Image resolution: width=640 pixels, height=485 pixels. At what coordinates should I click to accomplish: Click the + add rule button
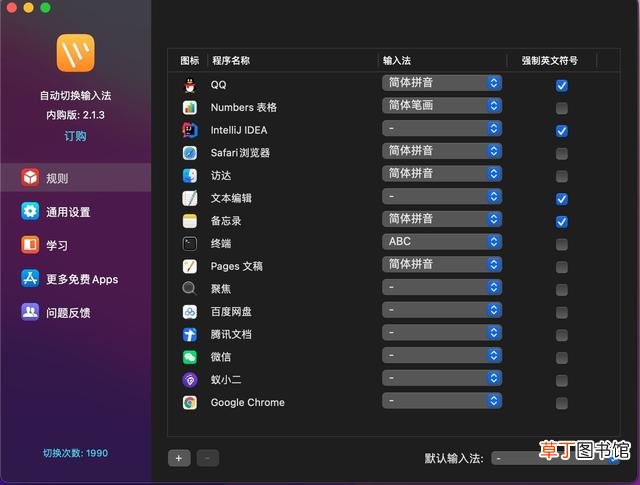(x=179, y=458)
